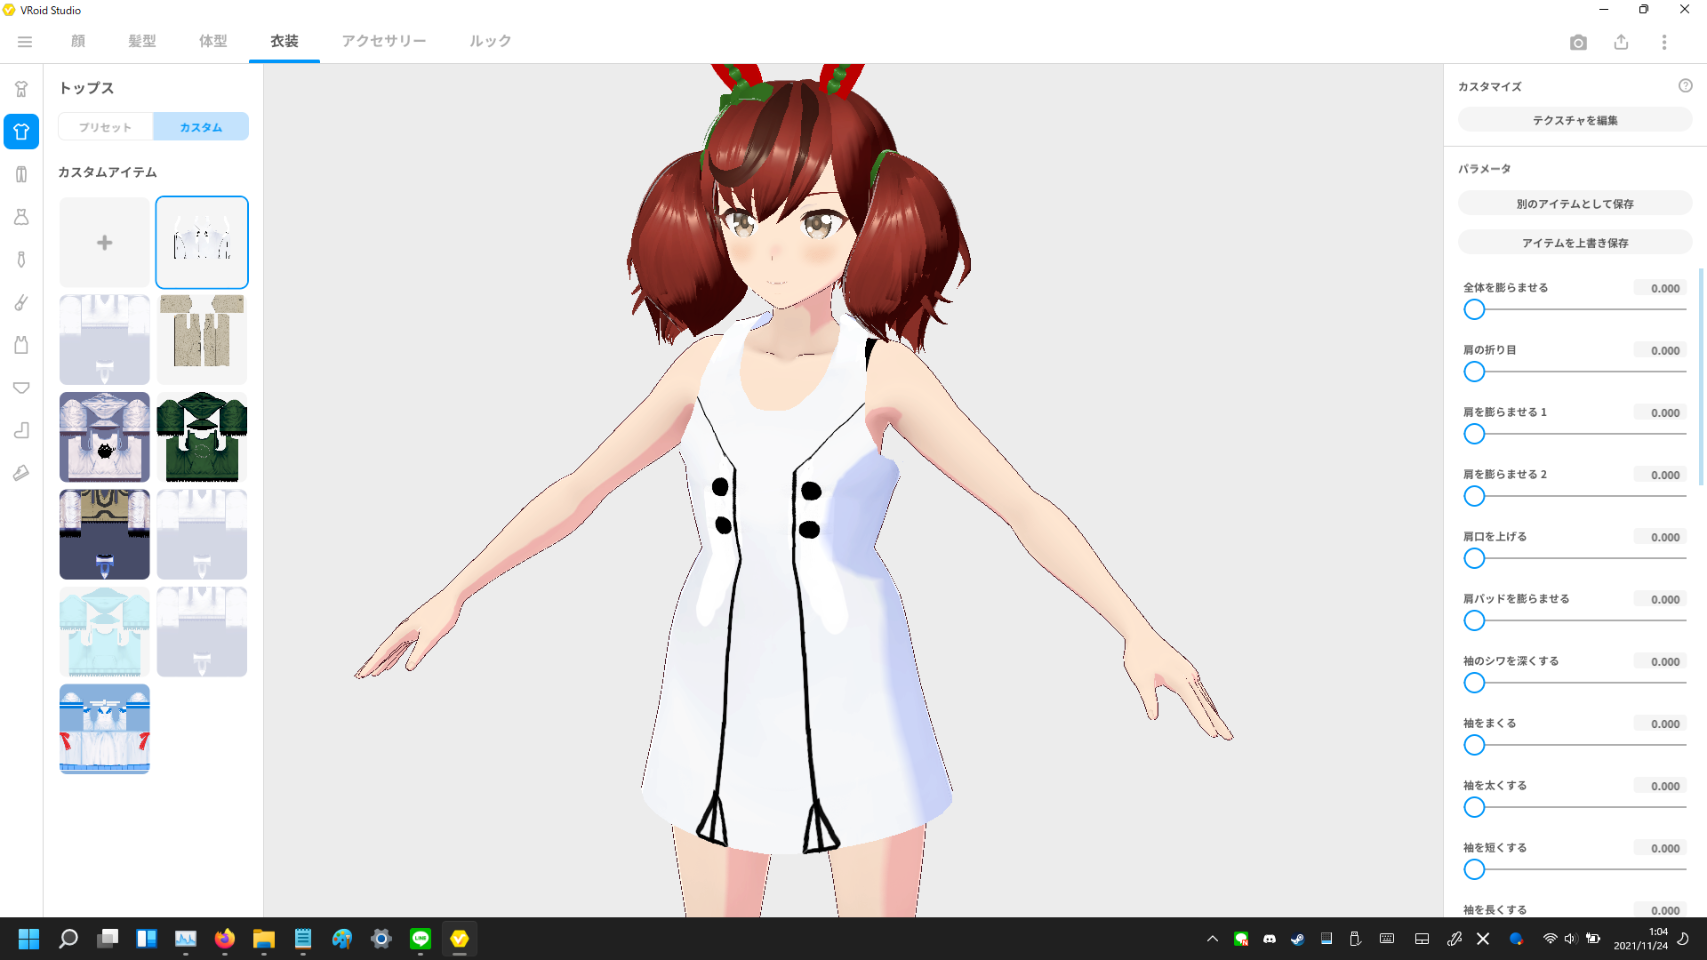Viewport: 1707px width, 960px height.
Task: Open the three-dot more options menu
Action: [1664, 42]
